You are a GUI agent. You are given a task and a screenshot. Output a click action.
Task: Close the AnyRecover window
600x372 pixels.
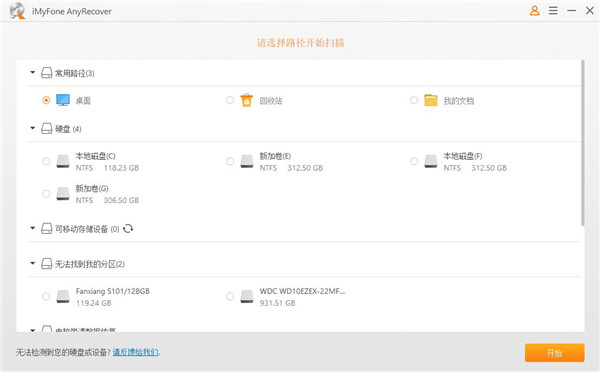tap(590, 11)
